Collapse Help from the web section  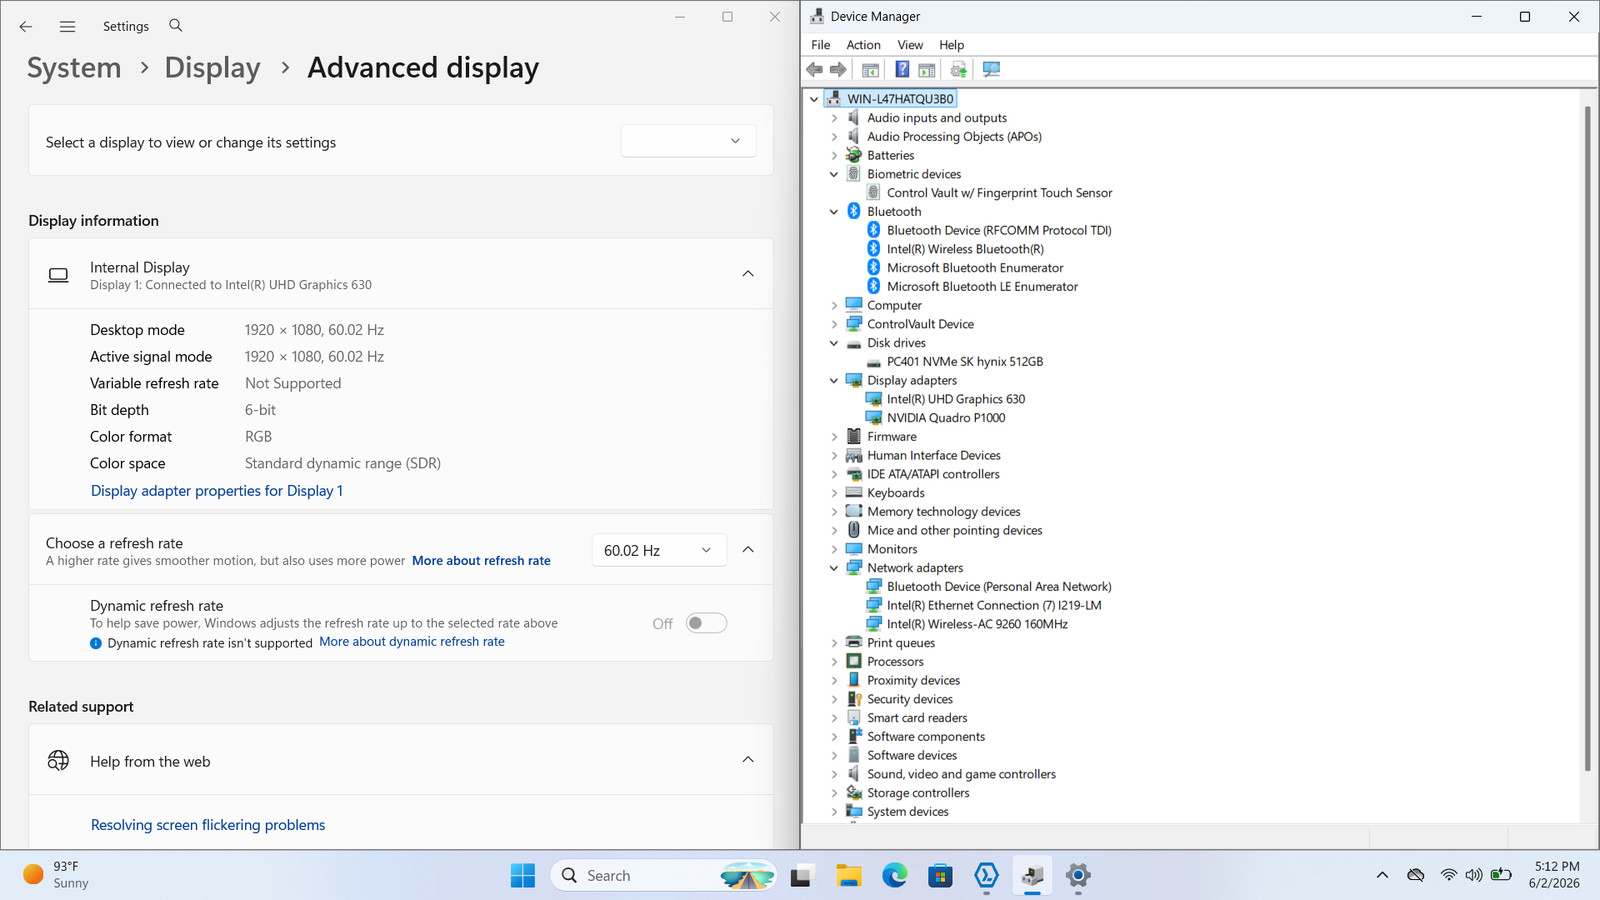click(748, 760)
